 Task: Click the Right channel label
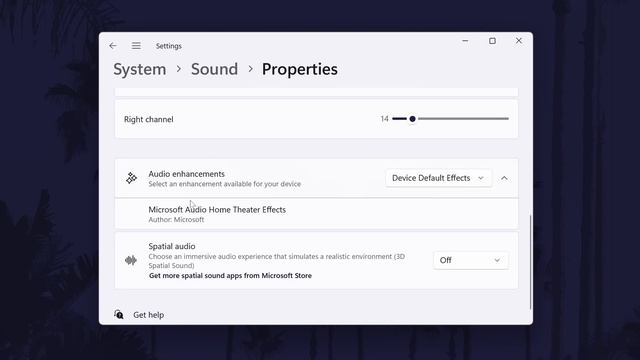(149, 119)
